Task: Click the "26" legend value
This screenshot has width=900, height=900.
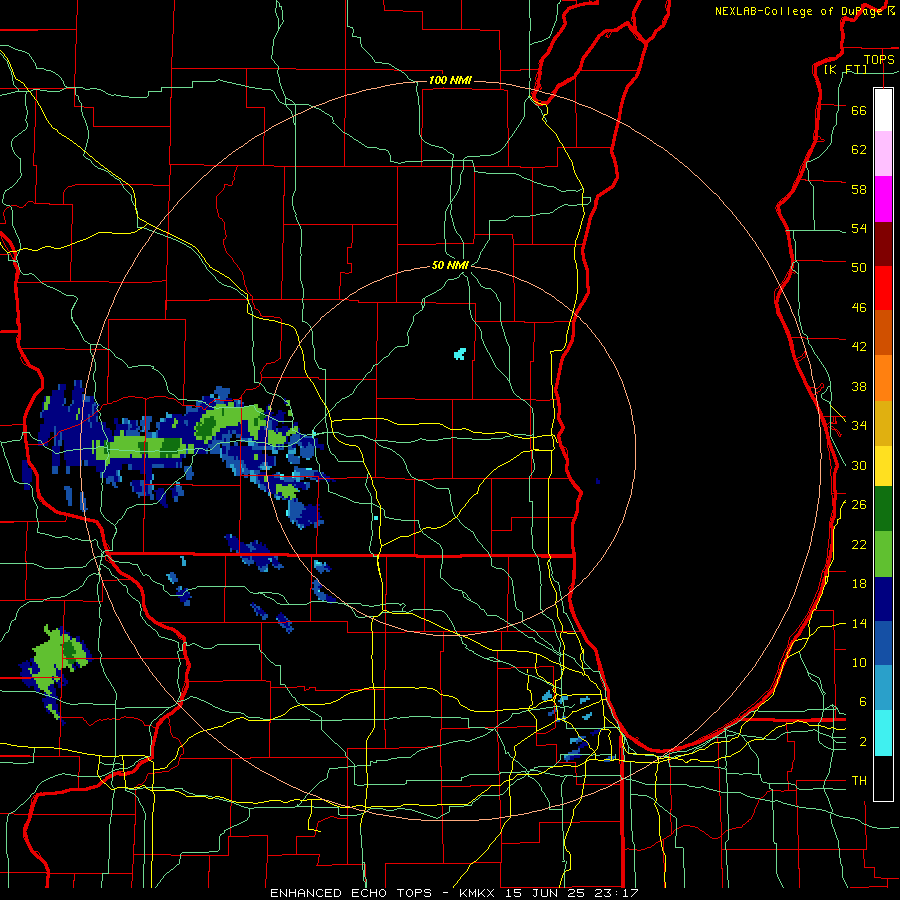Action: coord(859,505)
